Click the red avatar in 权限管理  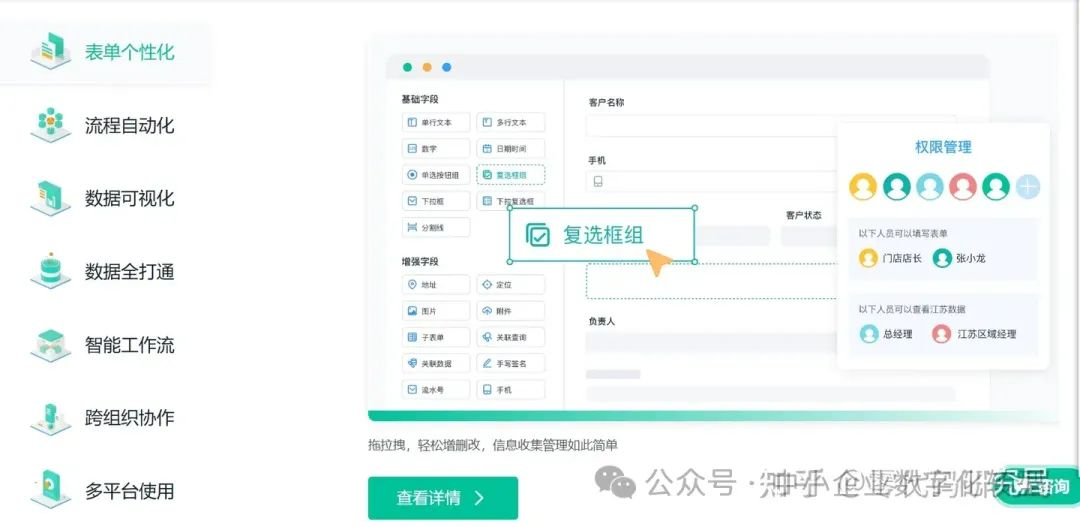pyautogui.click(x=963, y=186)
